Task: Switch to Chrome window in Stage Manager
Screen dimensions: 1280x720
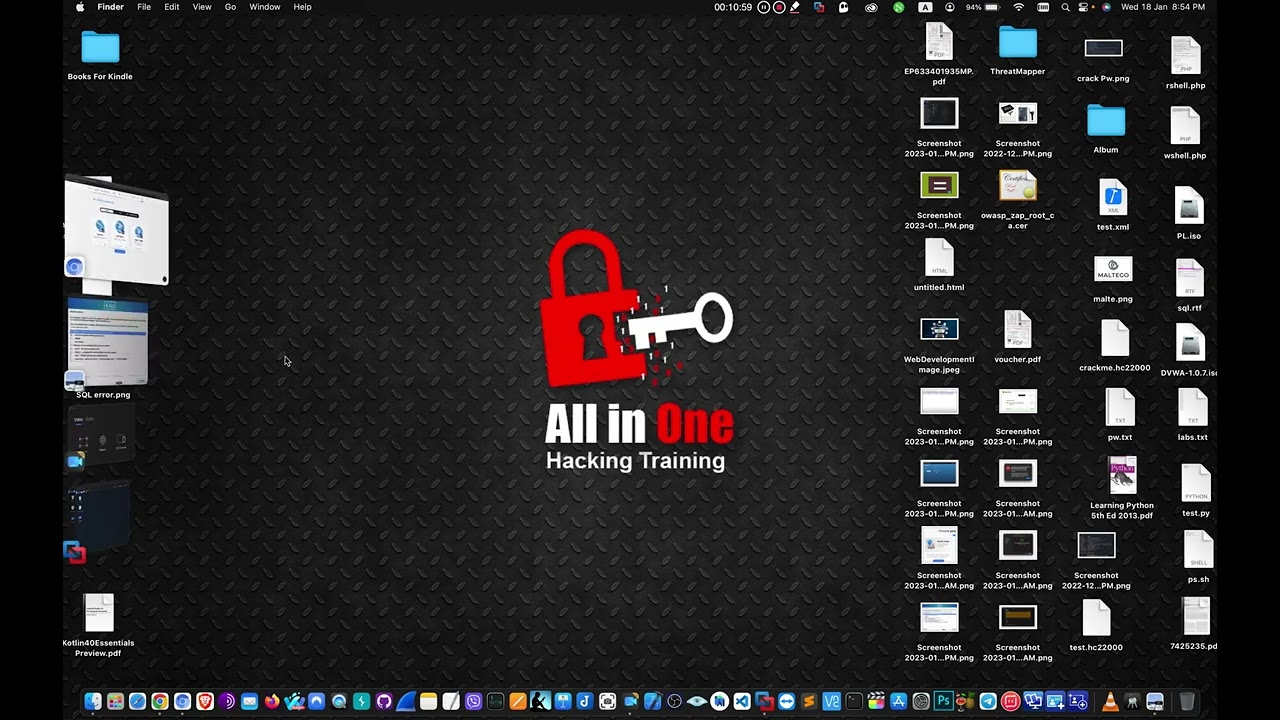Action: pos(117,230)
